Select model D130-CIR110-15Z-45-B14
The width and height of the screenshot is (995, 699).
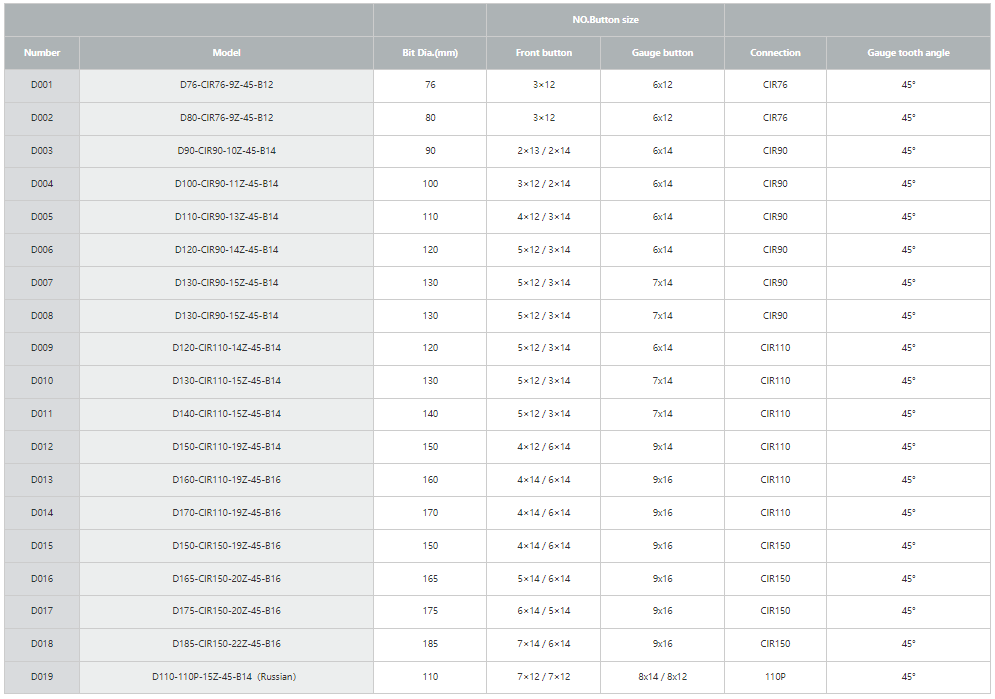click(227, 381)
